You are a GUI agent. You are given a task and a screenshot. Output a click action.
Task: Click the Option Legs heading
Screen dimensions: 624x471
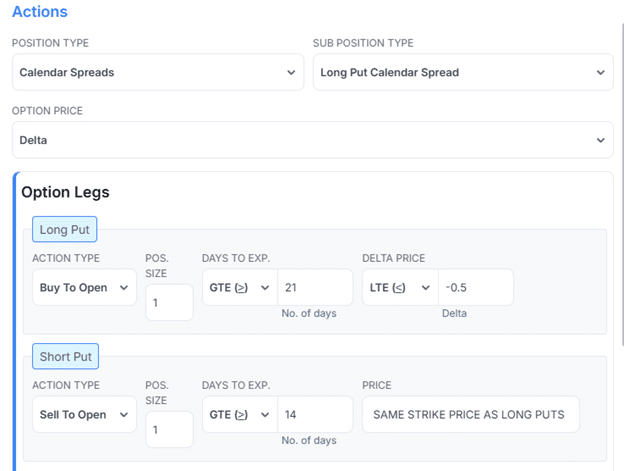click(x=65, y=192)
